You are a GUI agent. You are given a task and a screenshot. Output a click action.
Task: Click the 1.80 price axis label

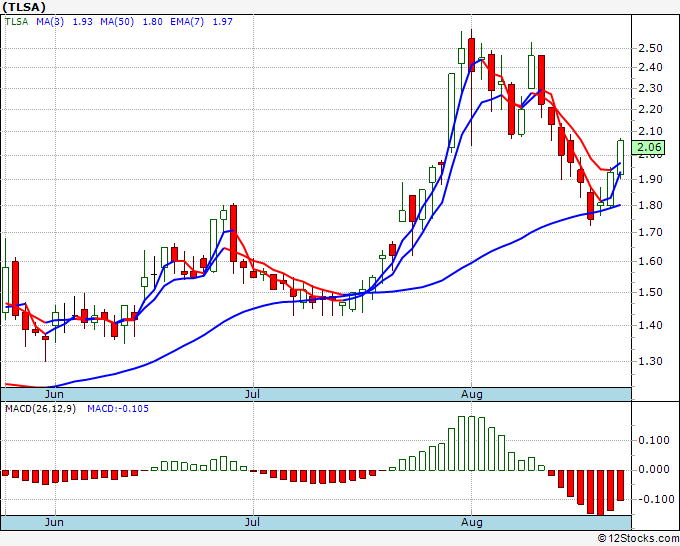coord(651,205)
